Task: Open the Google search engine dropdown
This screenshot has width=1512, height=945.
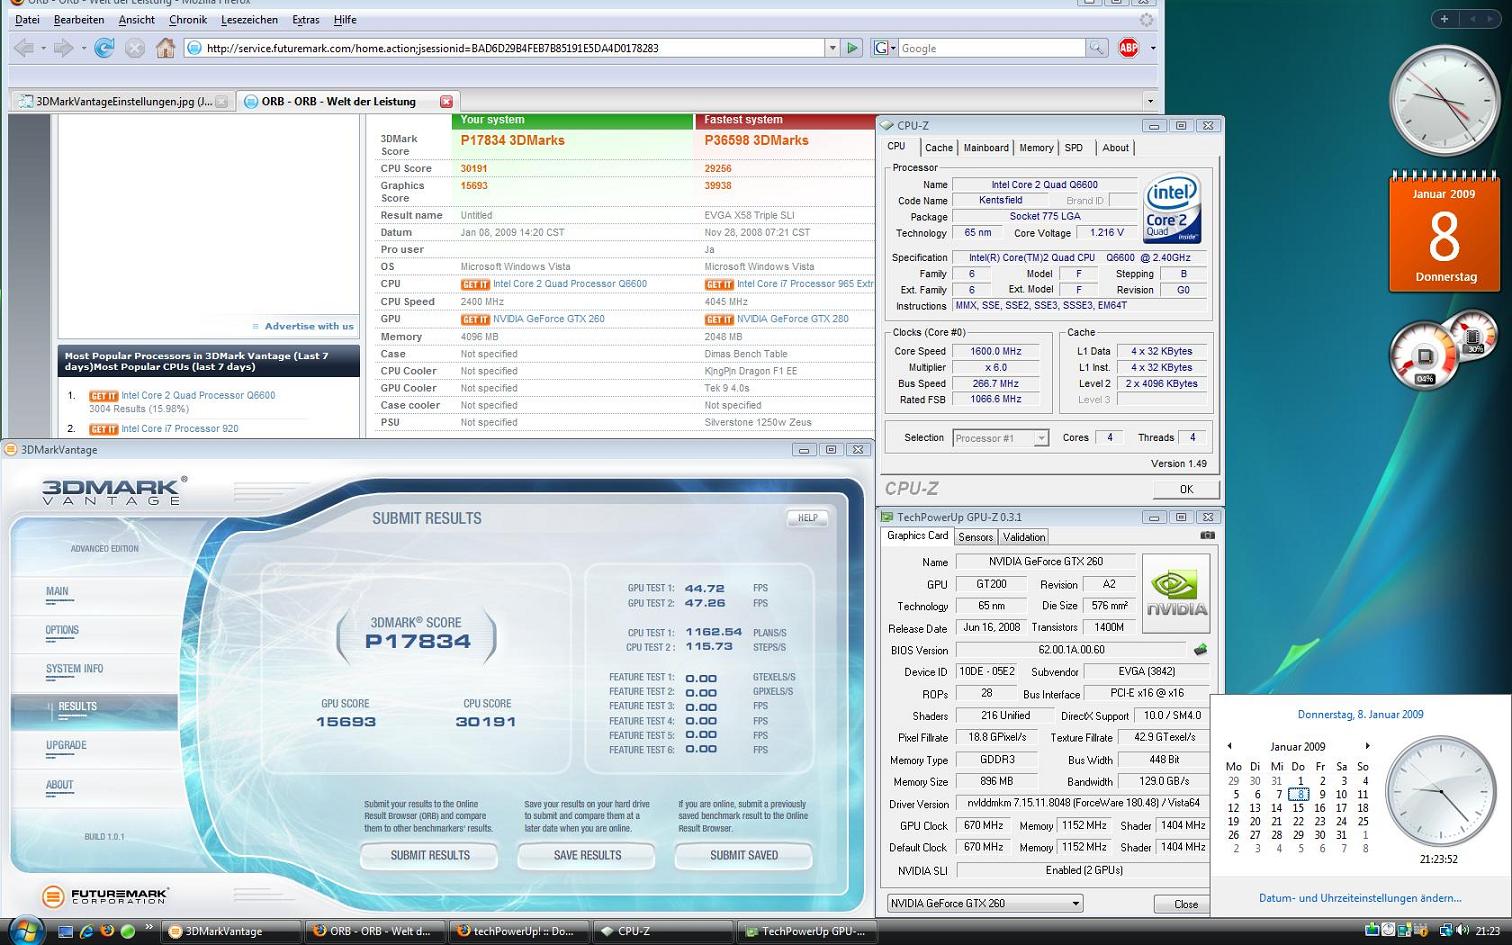Action: [x=885, y=48]
